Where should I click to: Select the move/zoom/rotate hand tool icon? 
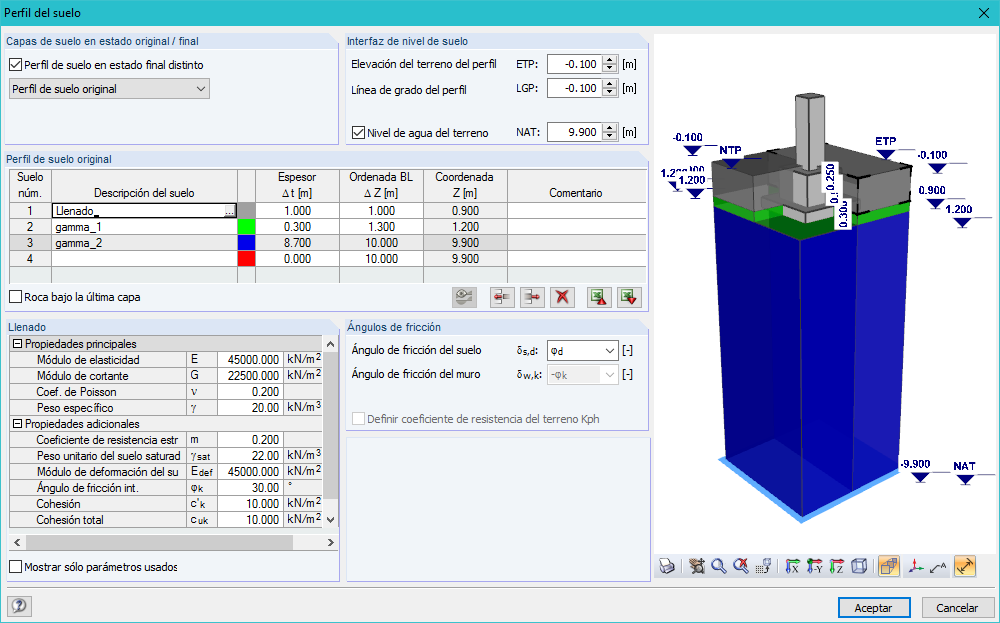pyautogui.click(x=696, y=566)
